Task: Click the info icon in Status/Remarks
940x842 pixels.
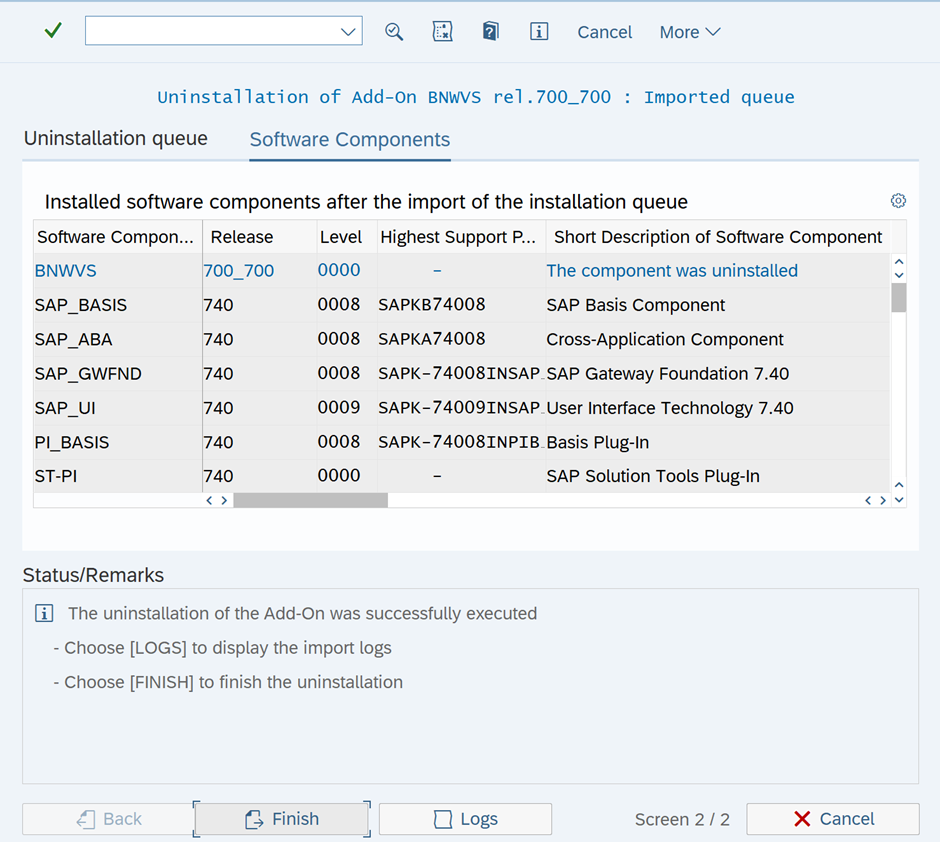Action: 43,613
